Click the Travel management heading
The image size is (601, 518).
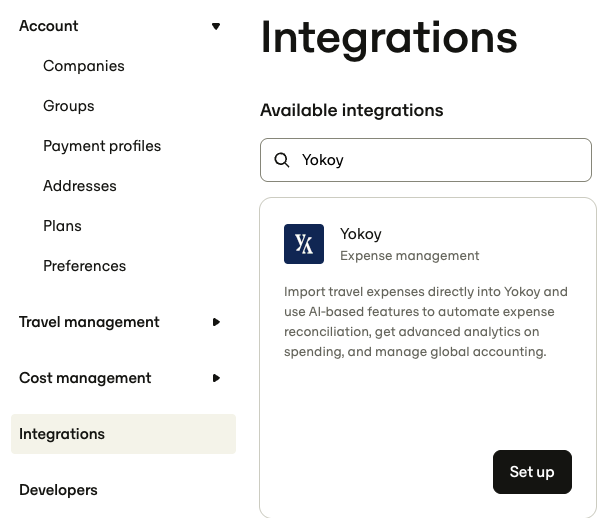(x=89, y=322)
